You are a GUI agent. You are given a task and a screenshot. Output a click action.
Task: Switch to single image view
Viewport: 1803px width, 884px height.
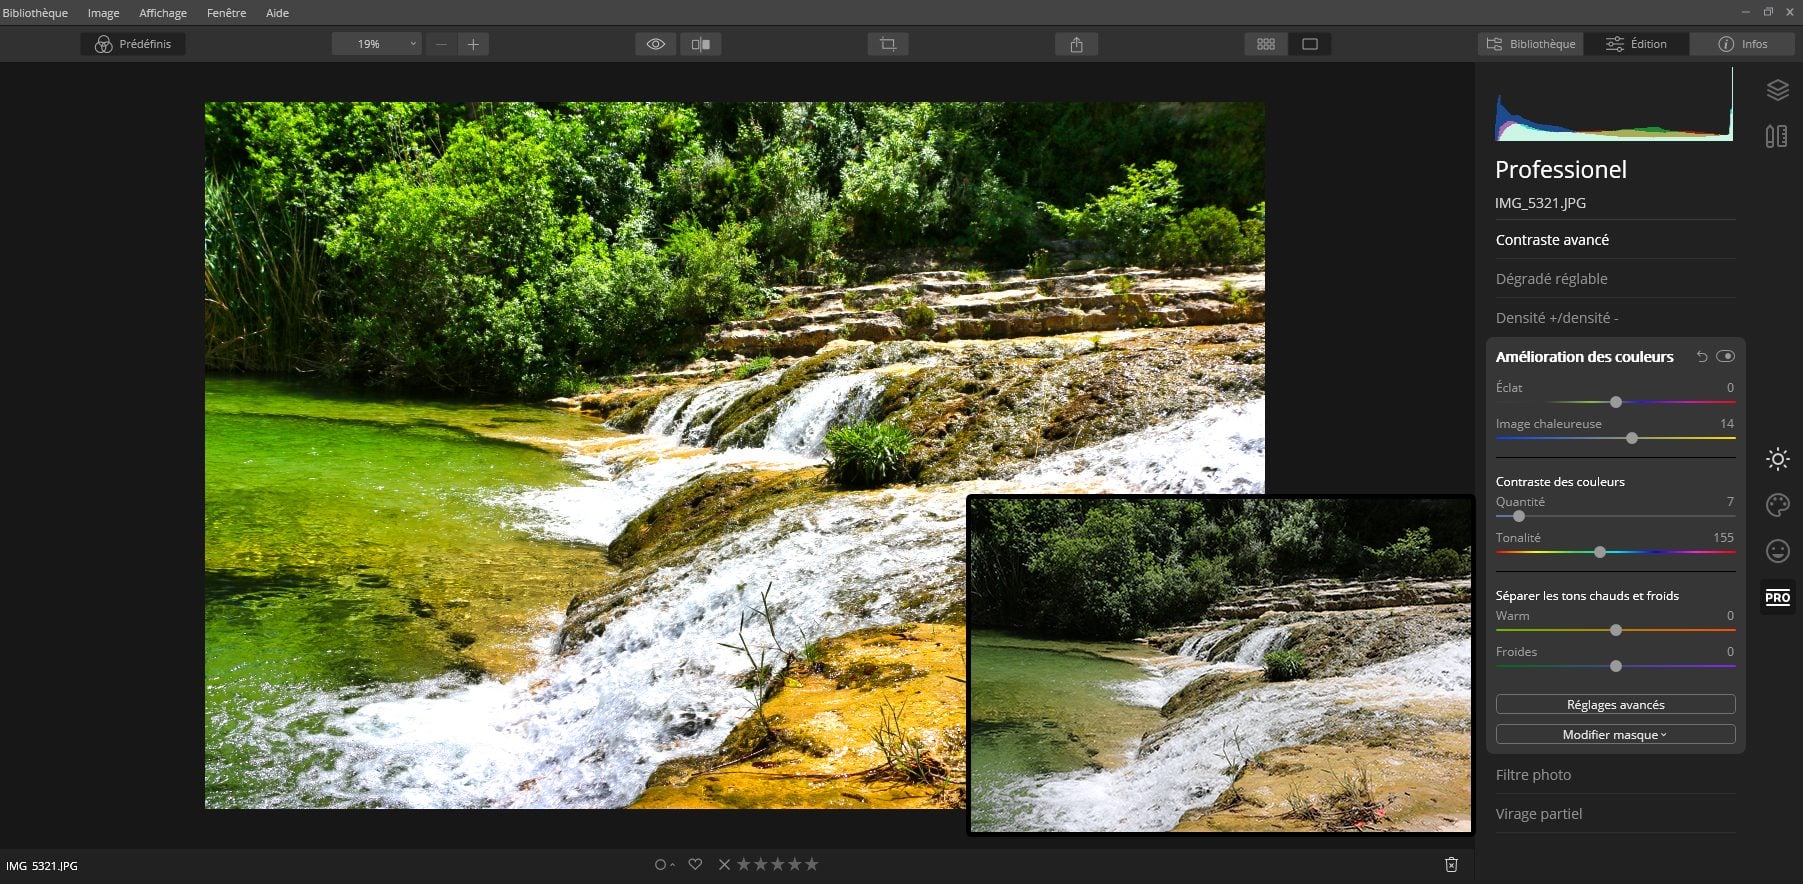pos(1310,44)
